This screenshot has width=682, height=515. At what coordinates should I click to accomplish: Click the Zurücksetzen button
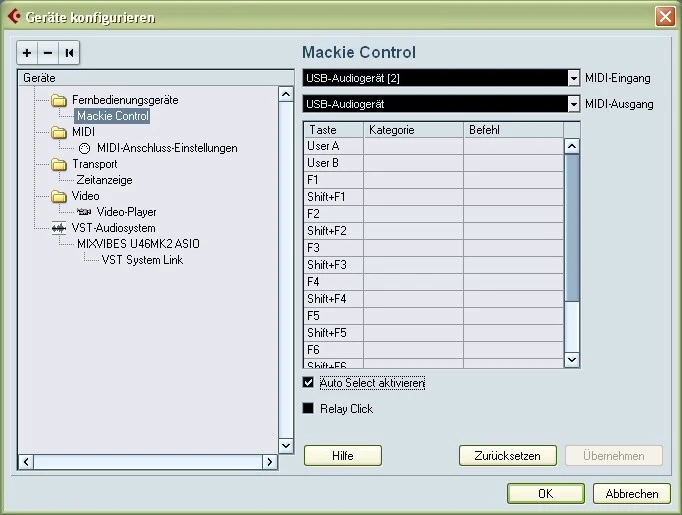pyautogui.click(x=507, y=456)
